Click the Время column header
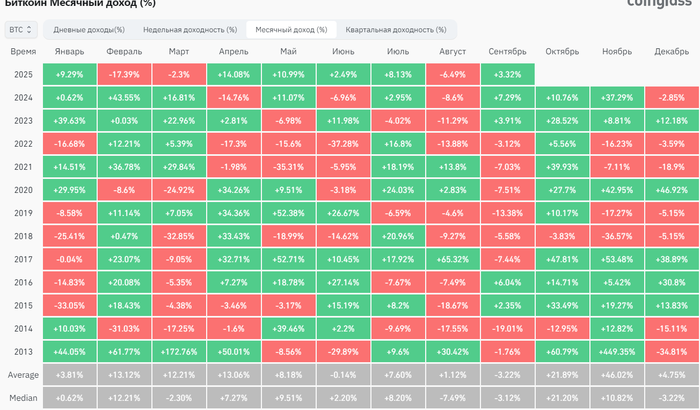This screenshot has height=410, width=700. [23, 51]
